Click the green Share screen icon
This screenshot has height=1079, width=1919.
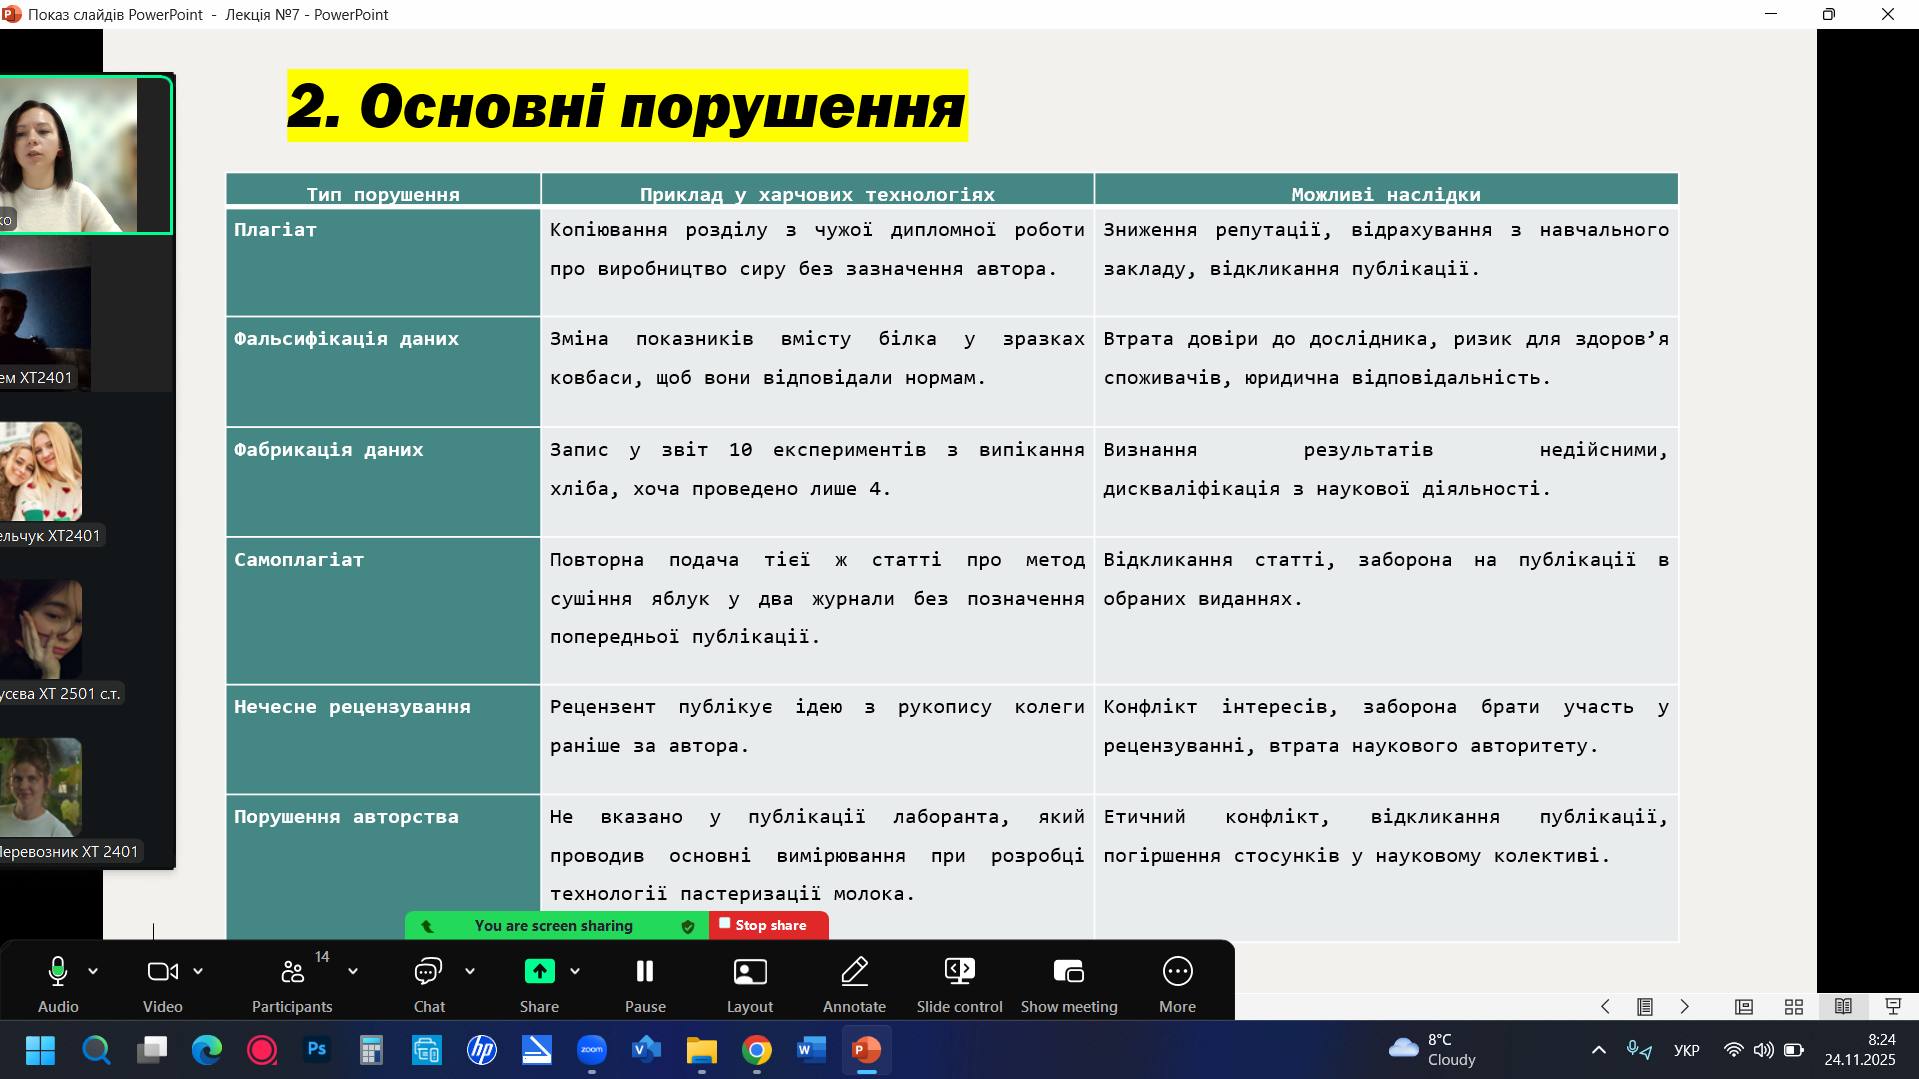539,971
